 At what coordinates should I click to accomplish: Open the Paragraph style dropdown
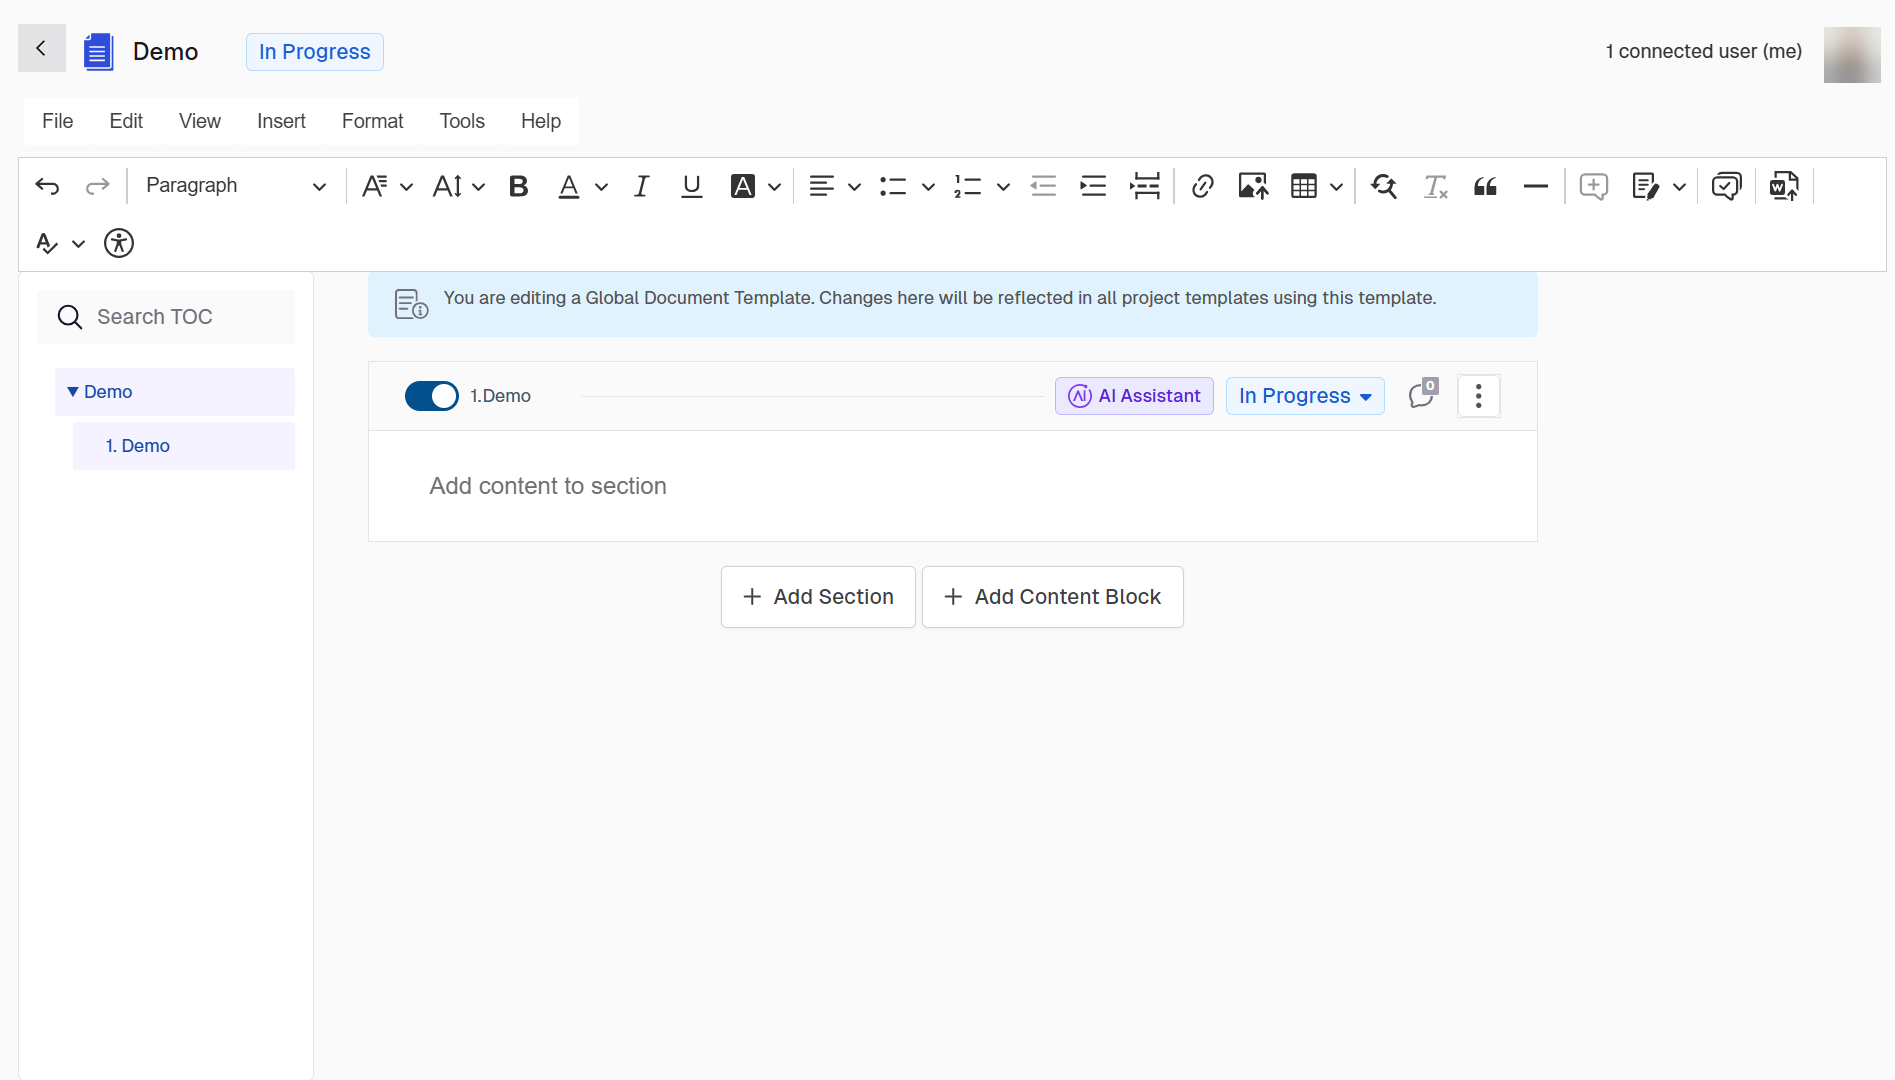coord(236,186)
